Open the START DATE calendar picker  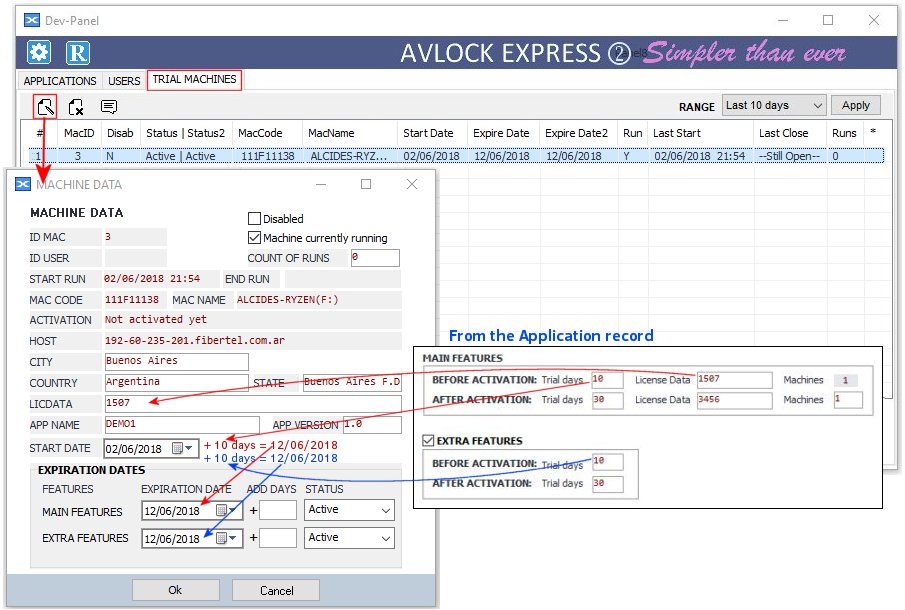tap(182, 448)
